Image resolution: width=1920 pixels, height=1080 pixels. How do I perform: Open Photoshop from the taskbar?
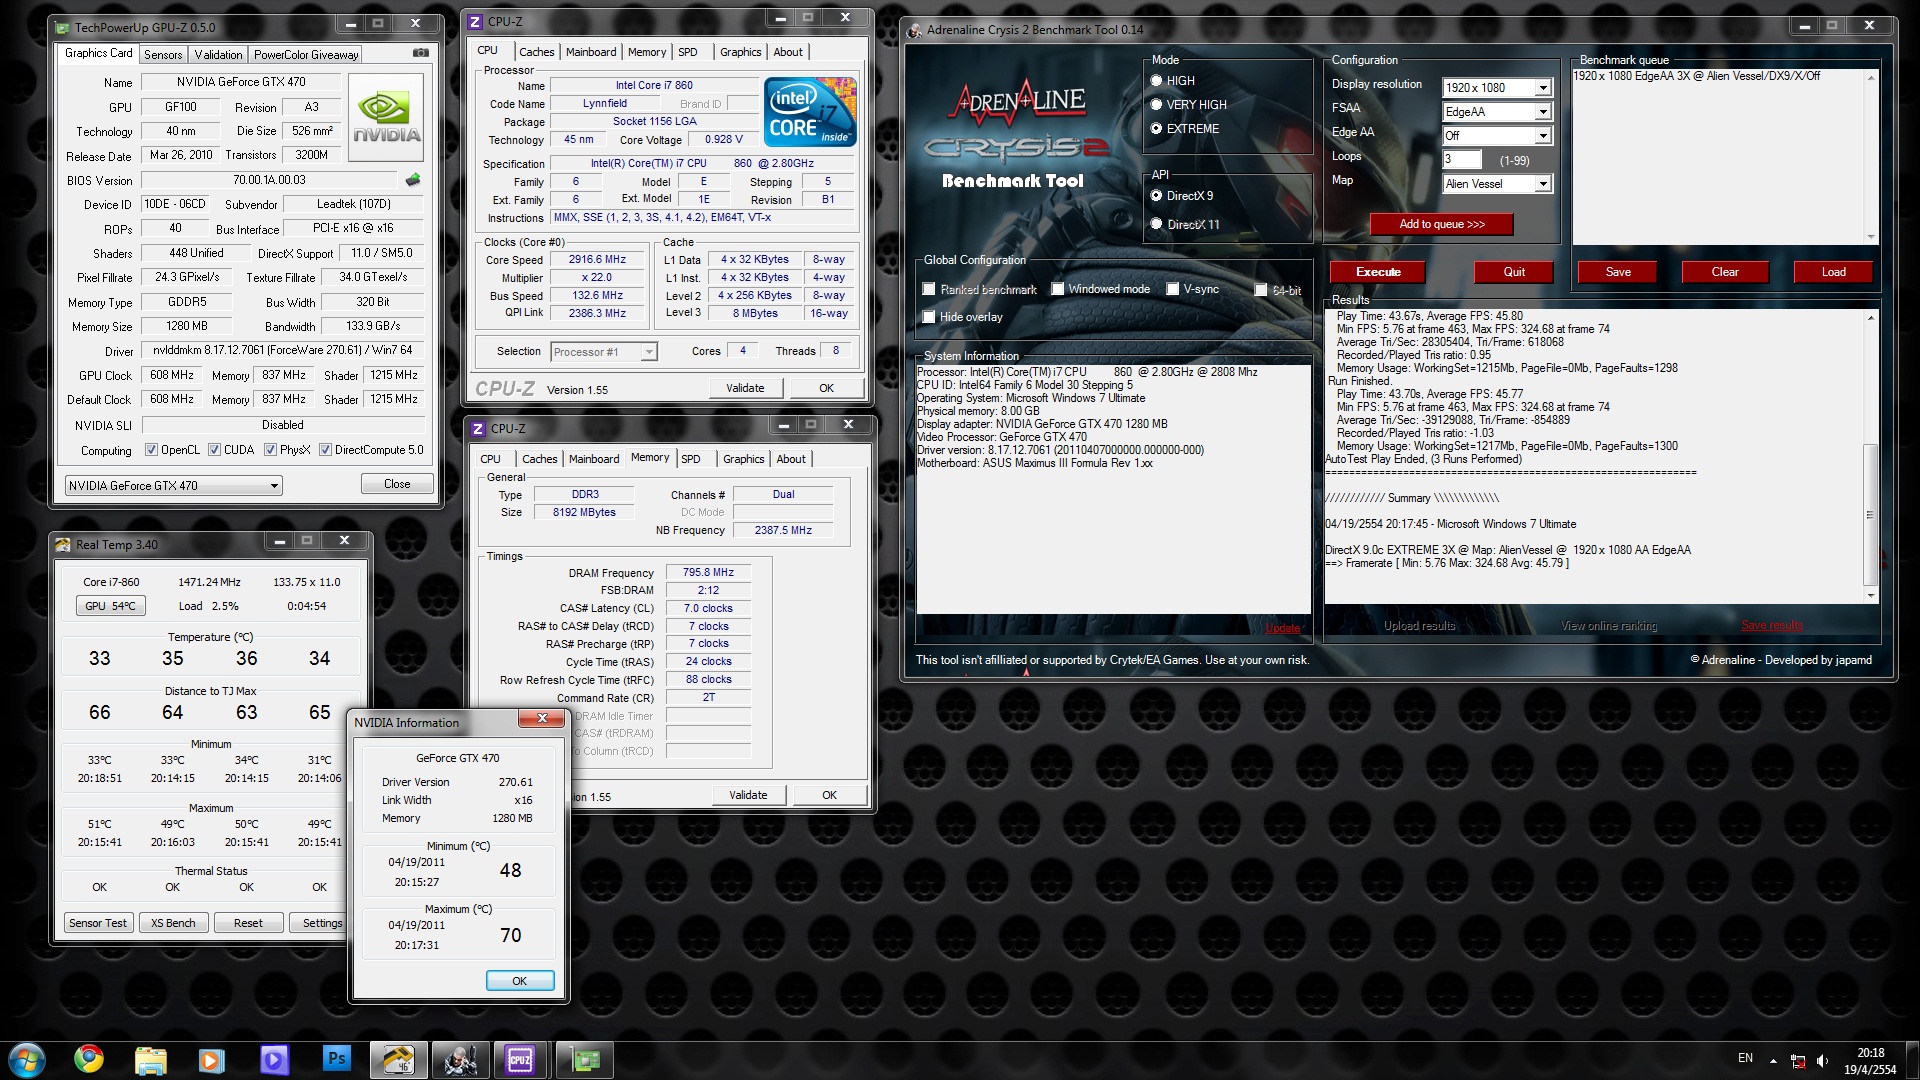tap(336, 1059)
